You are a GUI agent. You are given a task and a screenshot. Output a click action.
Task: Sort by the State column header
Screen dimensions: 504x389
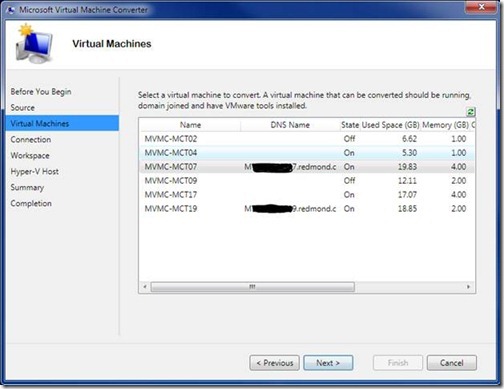pyautogui.click(x=350, y=125)
